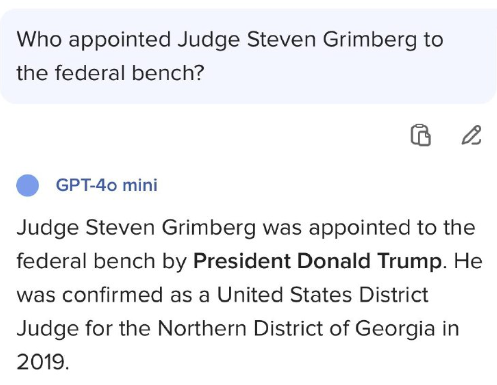
Task: Click 'United States District' in the answer
Action: 323,295
